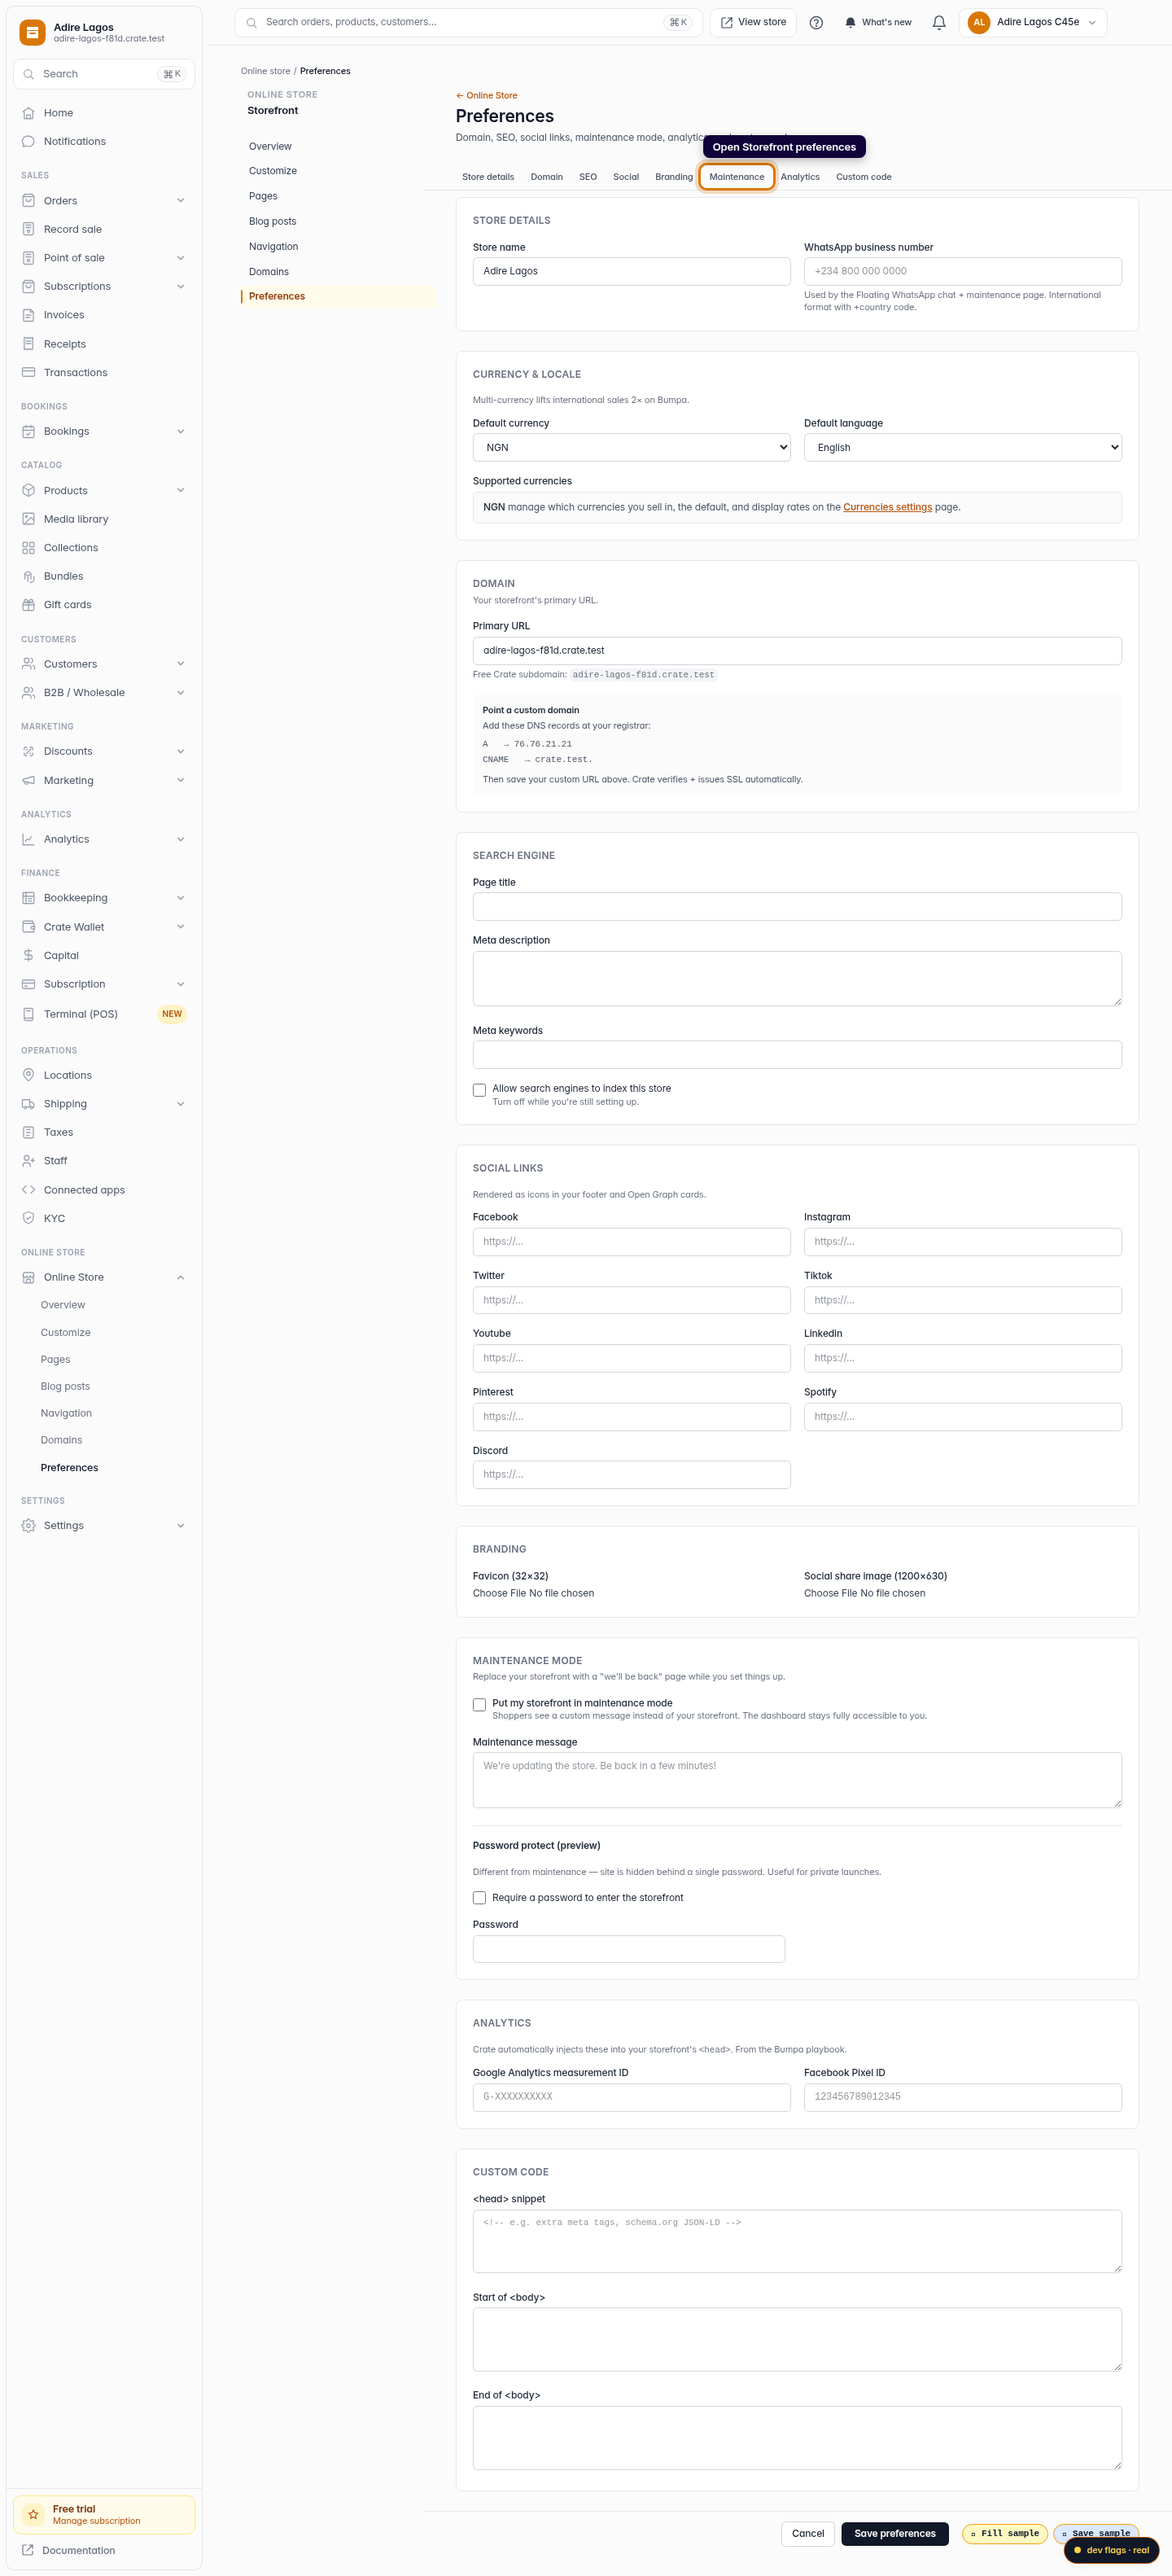
Task: Switch to Maintenance tab
Action: (x=737, y=177)
